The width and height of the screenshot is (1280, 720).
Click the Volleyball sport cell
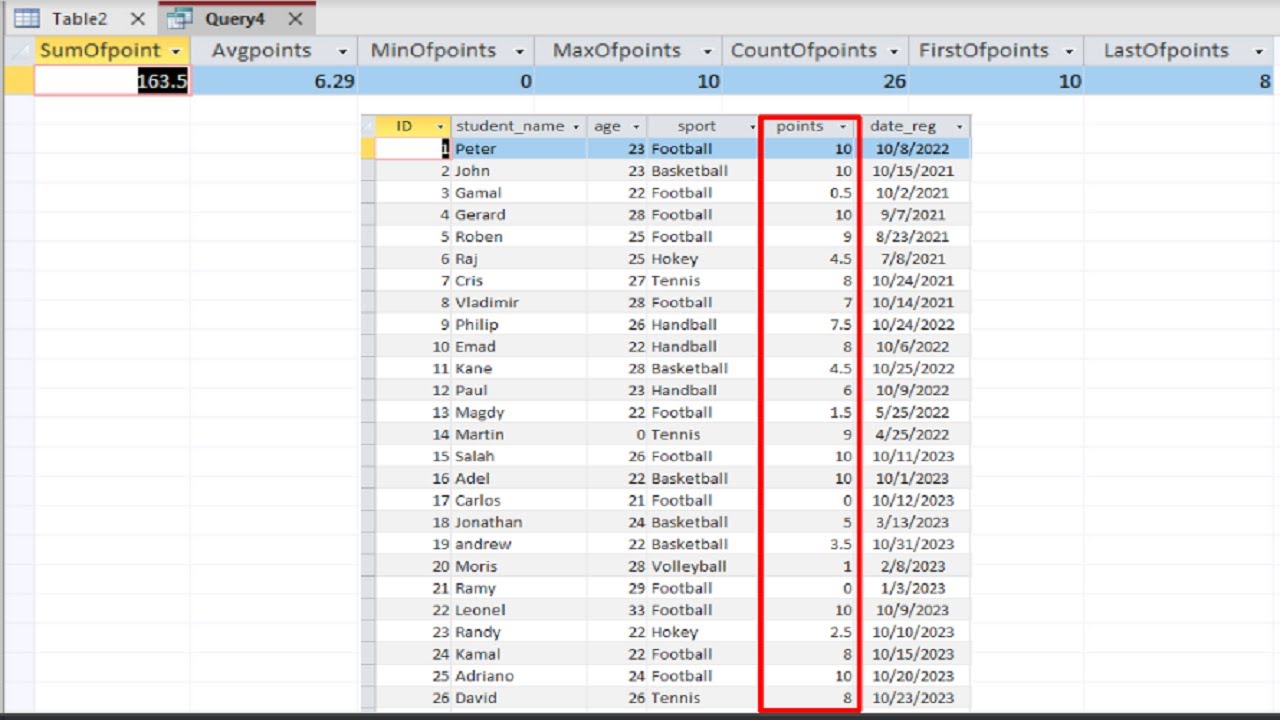pos(688,567)
